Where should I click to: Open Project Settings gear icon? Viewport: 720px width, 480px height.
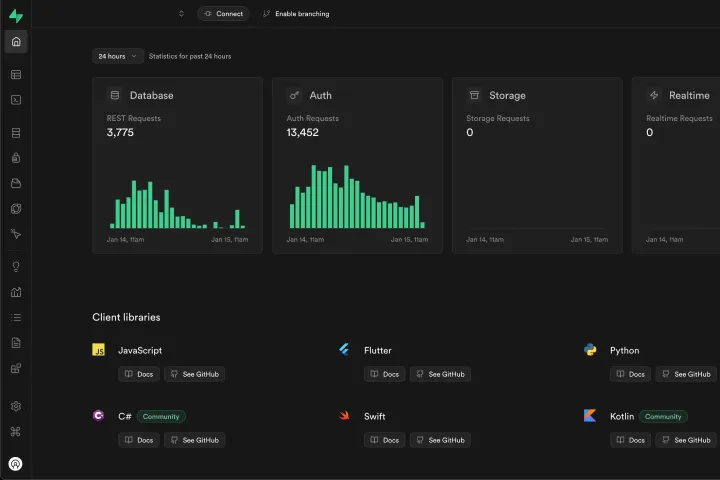[16, 406]
